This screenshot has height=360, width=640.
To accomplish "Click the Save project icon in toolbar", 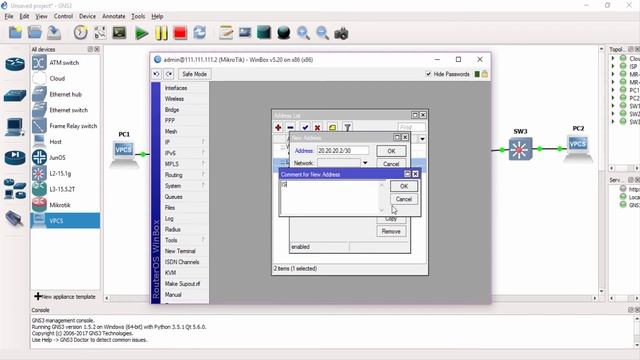I will (x=54, y=33).
